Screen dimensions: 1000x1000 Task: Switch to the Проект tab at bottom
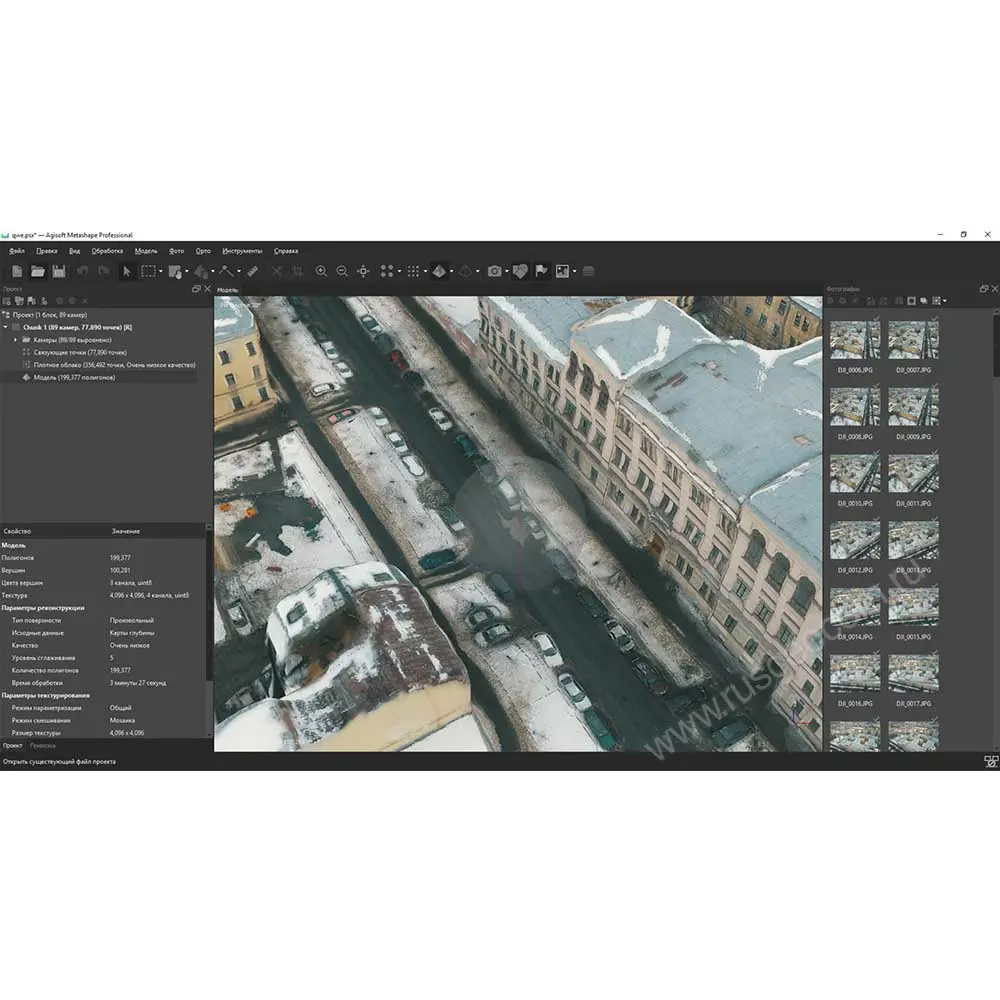pos(13,746)
